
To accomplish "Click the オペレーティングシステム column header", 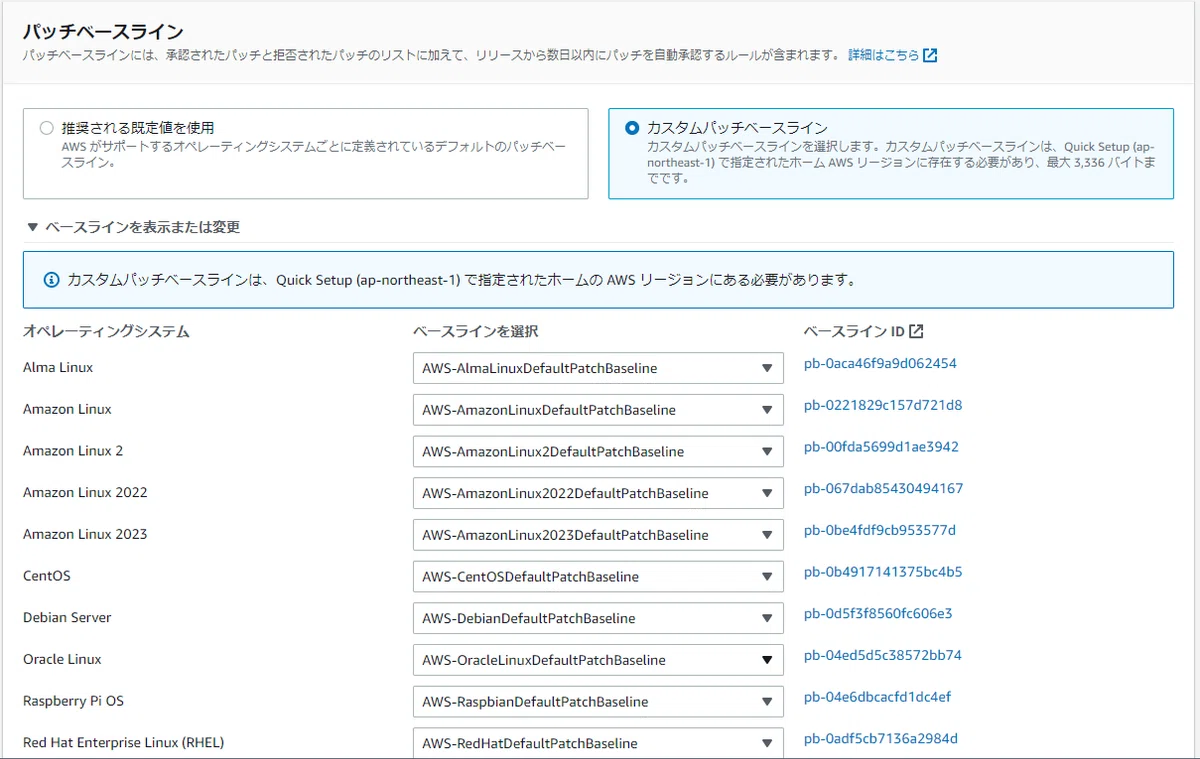I will tap(106, 331).
